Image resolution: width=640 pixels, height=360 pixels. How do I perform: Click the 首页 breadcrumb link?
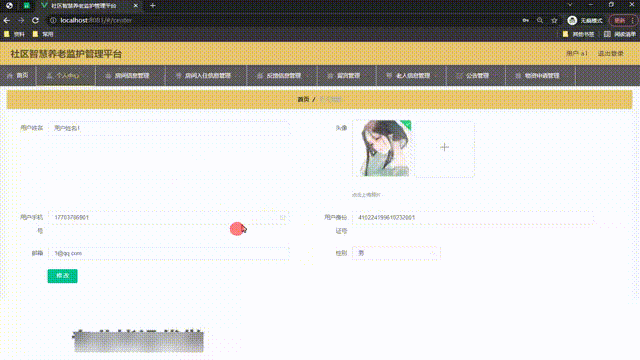tap(303, 99)
